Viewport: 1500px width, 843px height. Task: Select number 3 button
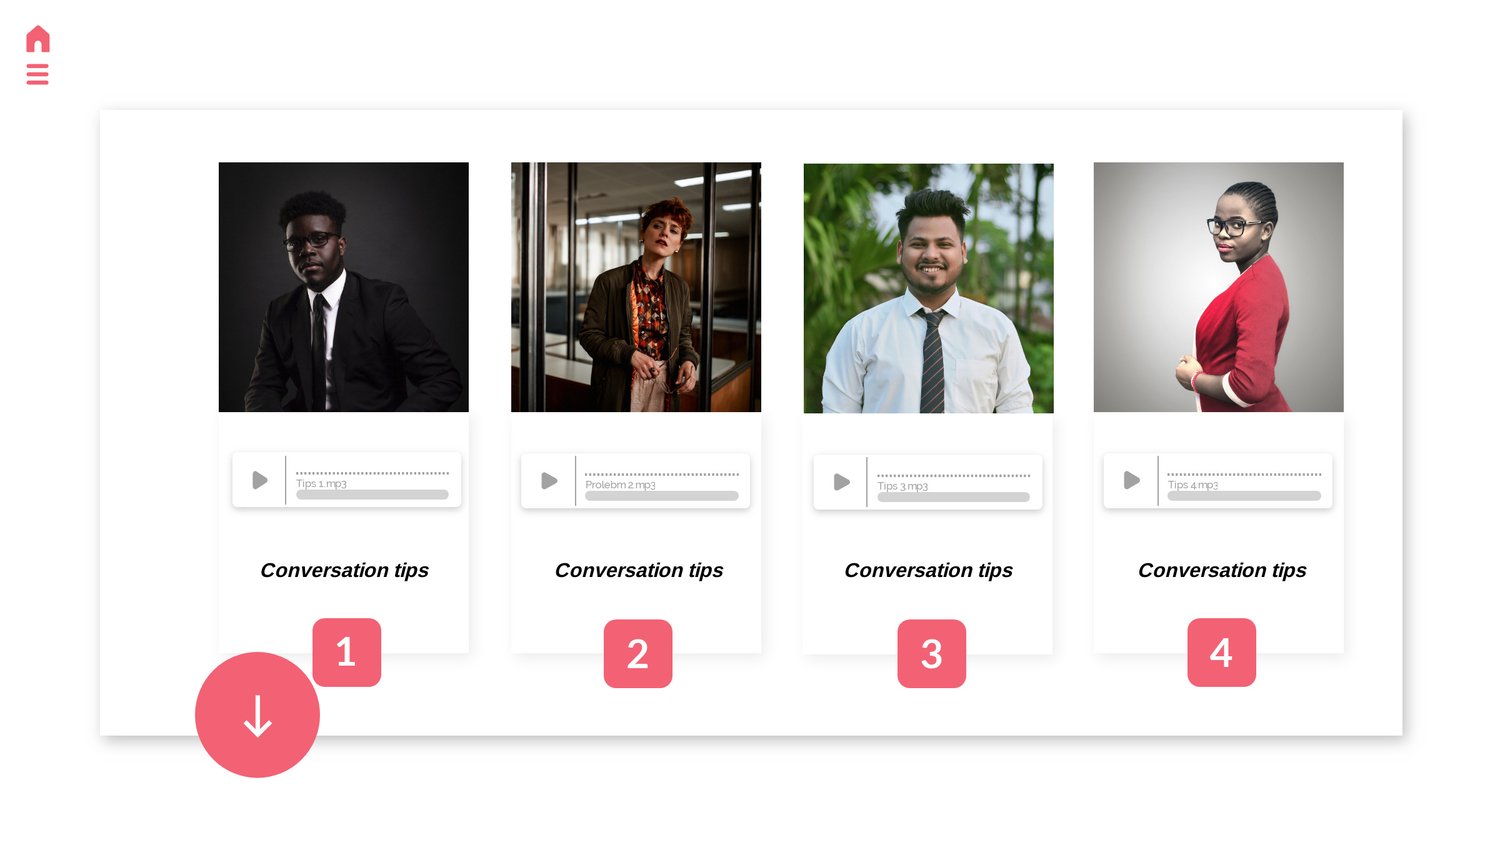click(932, 654)
